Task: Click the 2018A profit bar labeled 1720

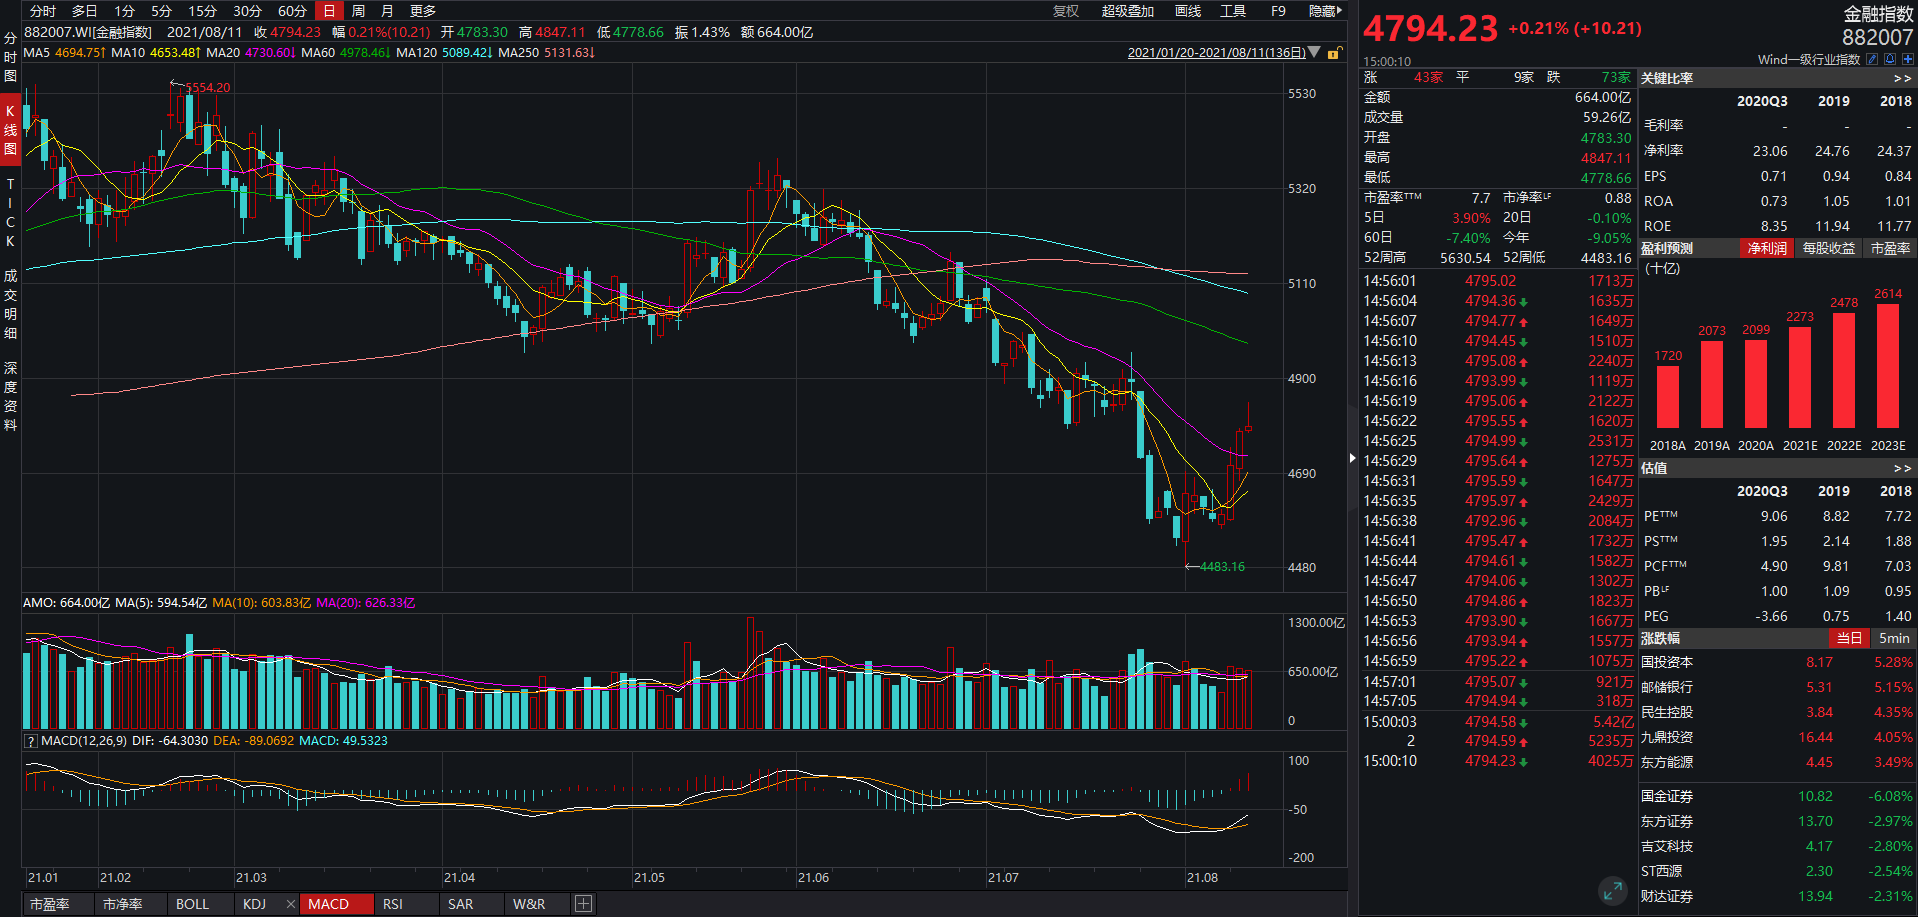Action: coord(1667,396)
